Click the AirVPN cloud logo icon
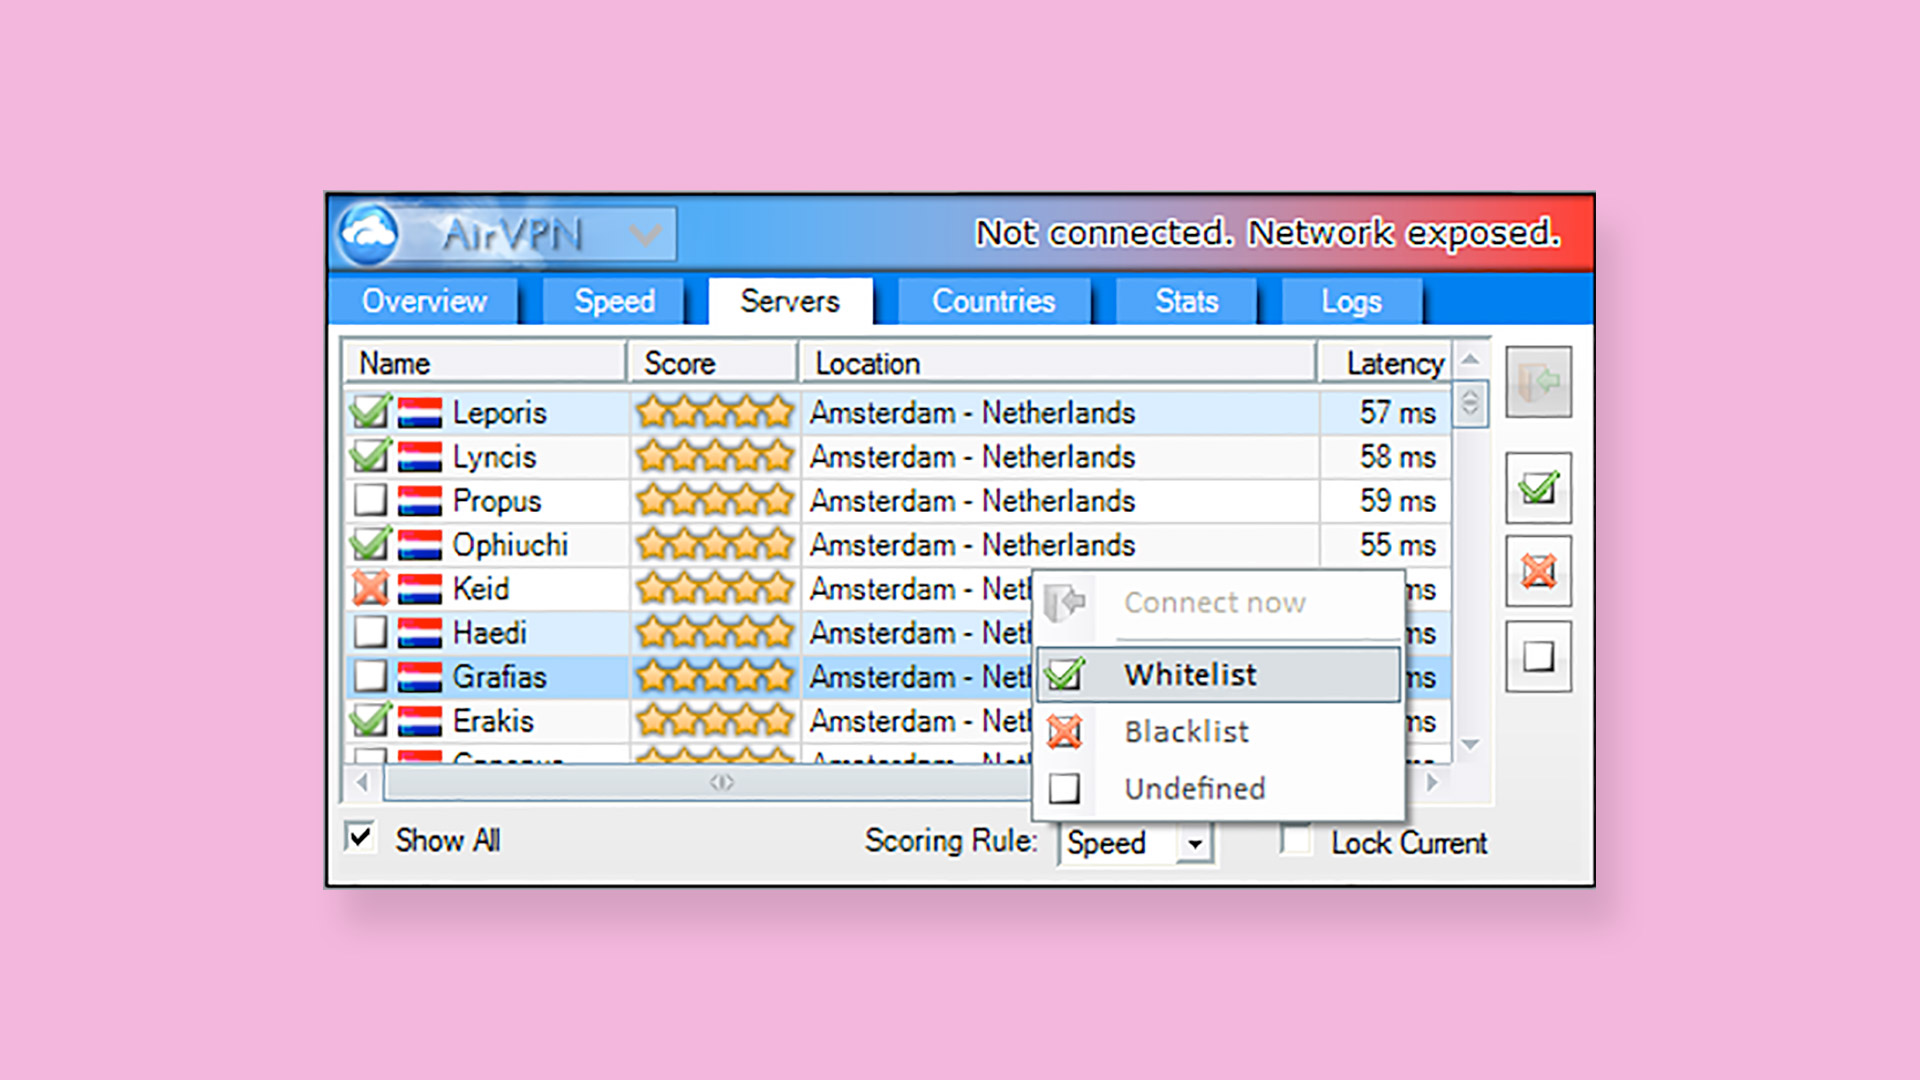The height and width of the screenshot is (1080, 1920). point(369,235)
